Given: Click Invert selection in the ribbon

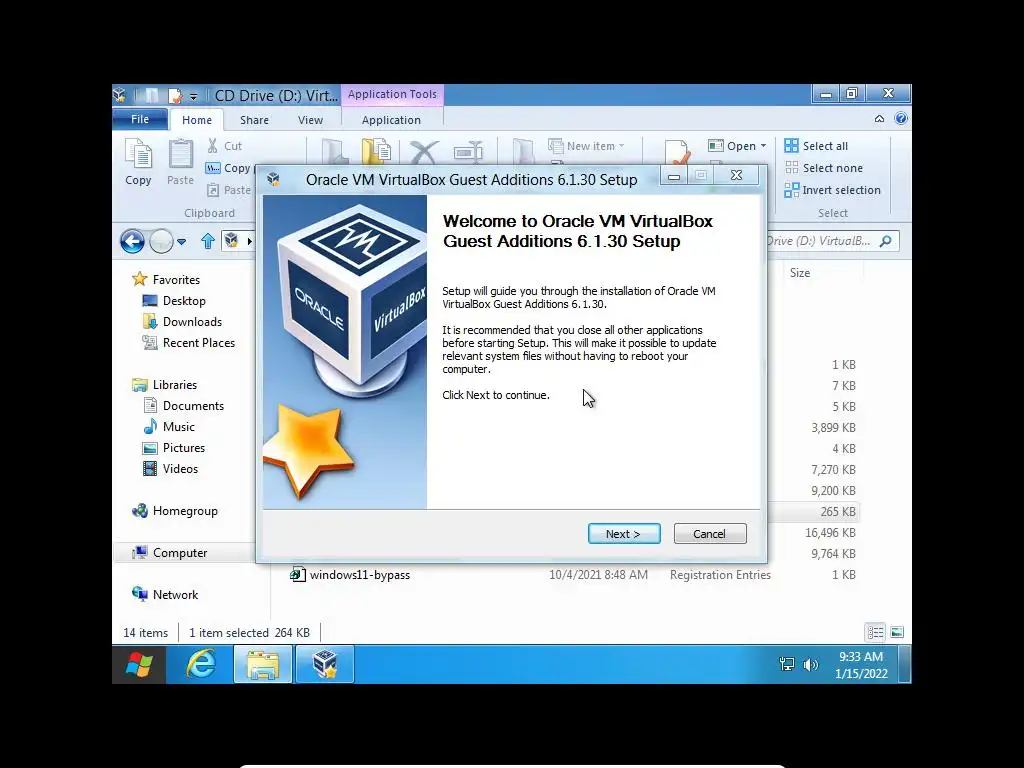Looking at the screenshot, I should pyautogui.click(x=833, y=190).
